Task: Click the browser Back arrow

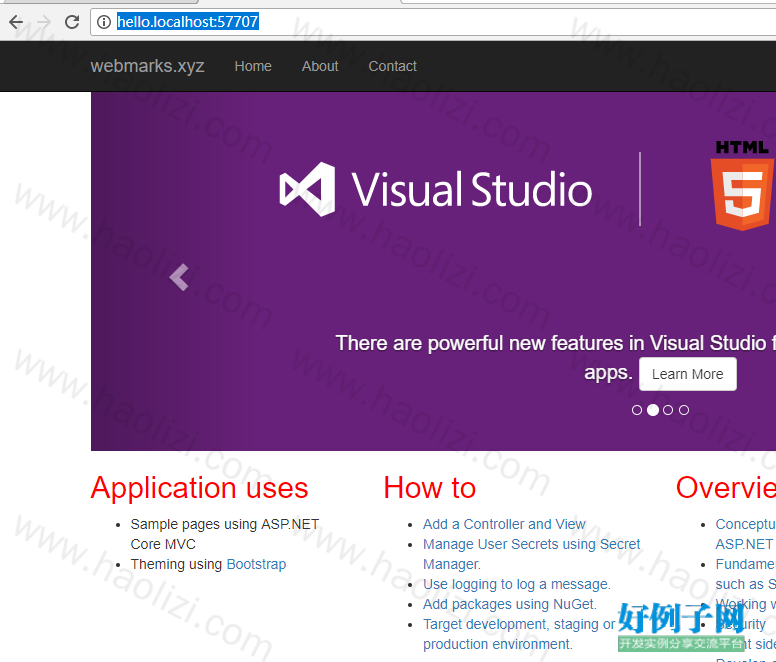Action: coord(16,22)
